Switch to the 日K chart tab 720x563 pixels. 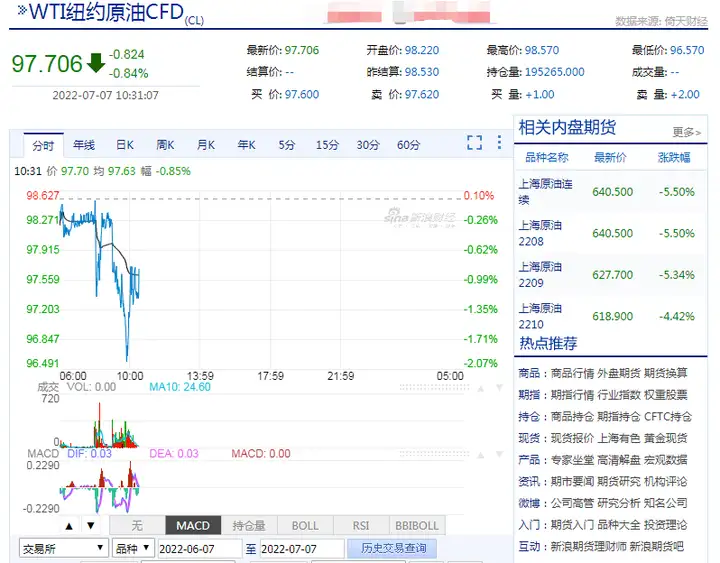tap(124, 145)
